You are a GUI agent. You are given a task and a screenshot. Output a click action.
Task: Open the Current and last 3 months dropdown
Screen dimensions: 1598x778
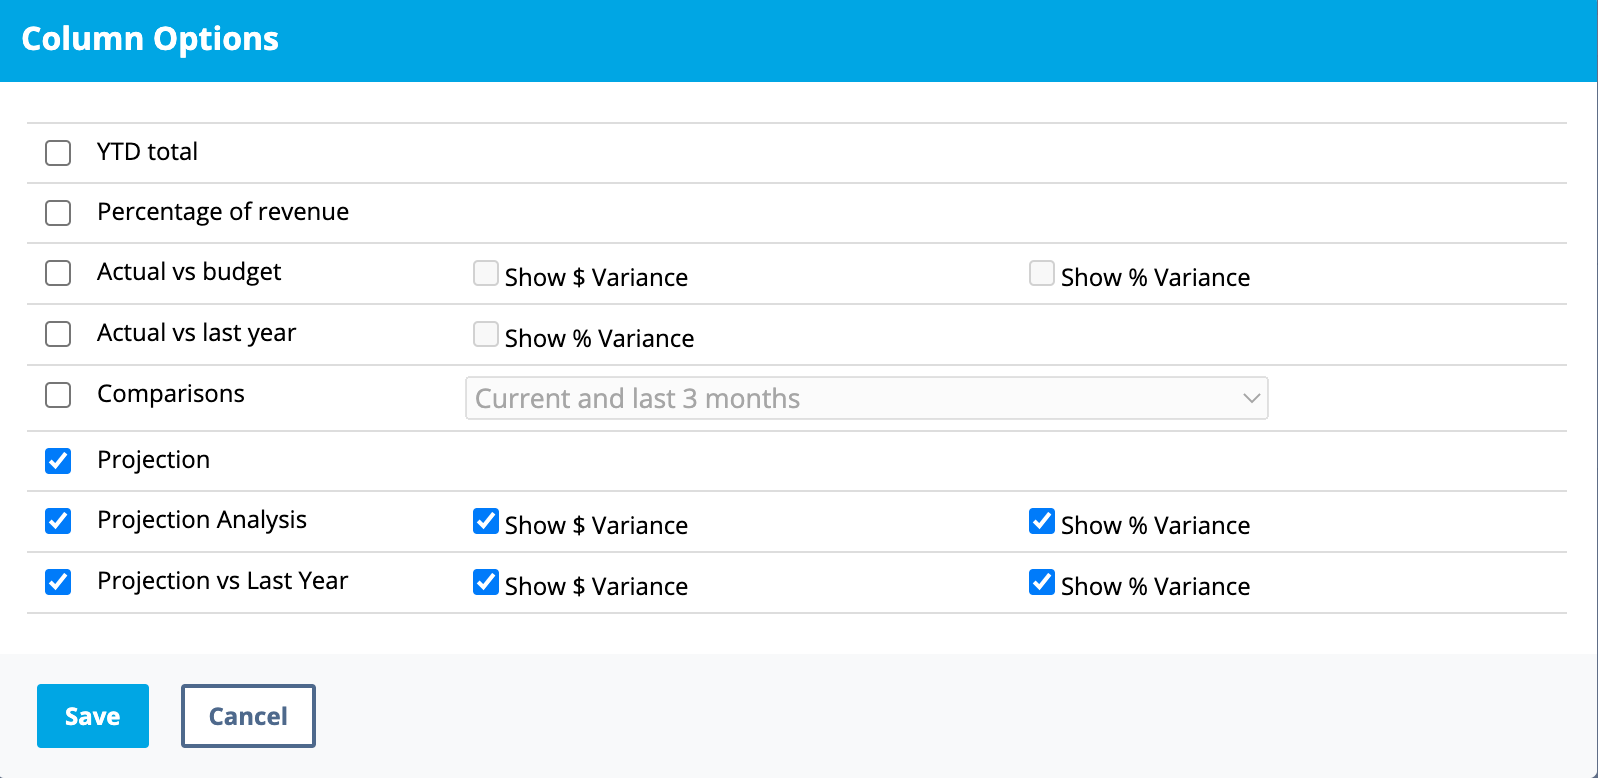tap(866, 398)
